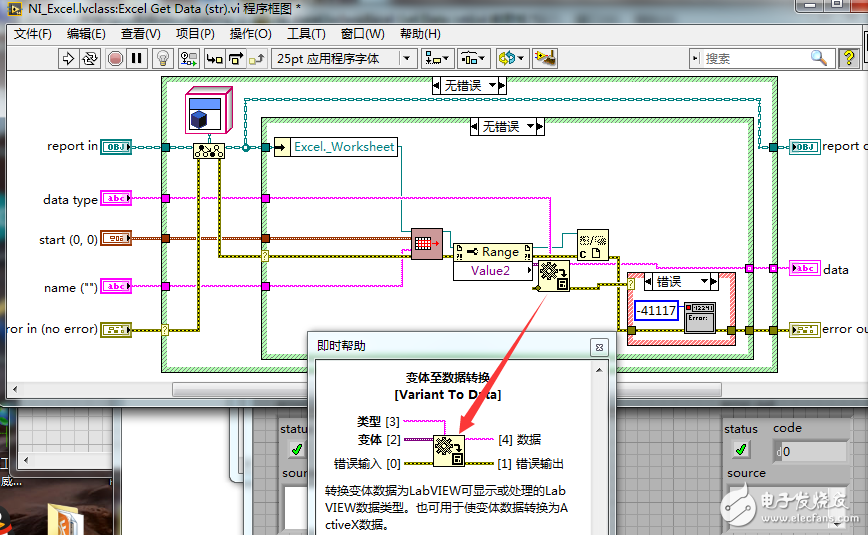Select the data type string terminal

(x=116, y=198)
